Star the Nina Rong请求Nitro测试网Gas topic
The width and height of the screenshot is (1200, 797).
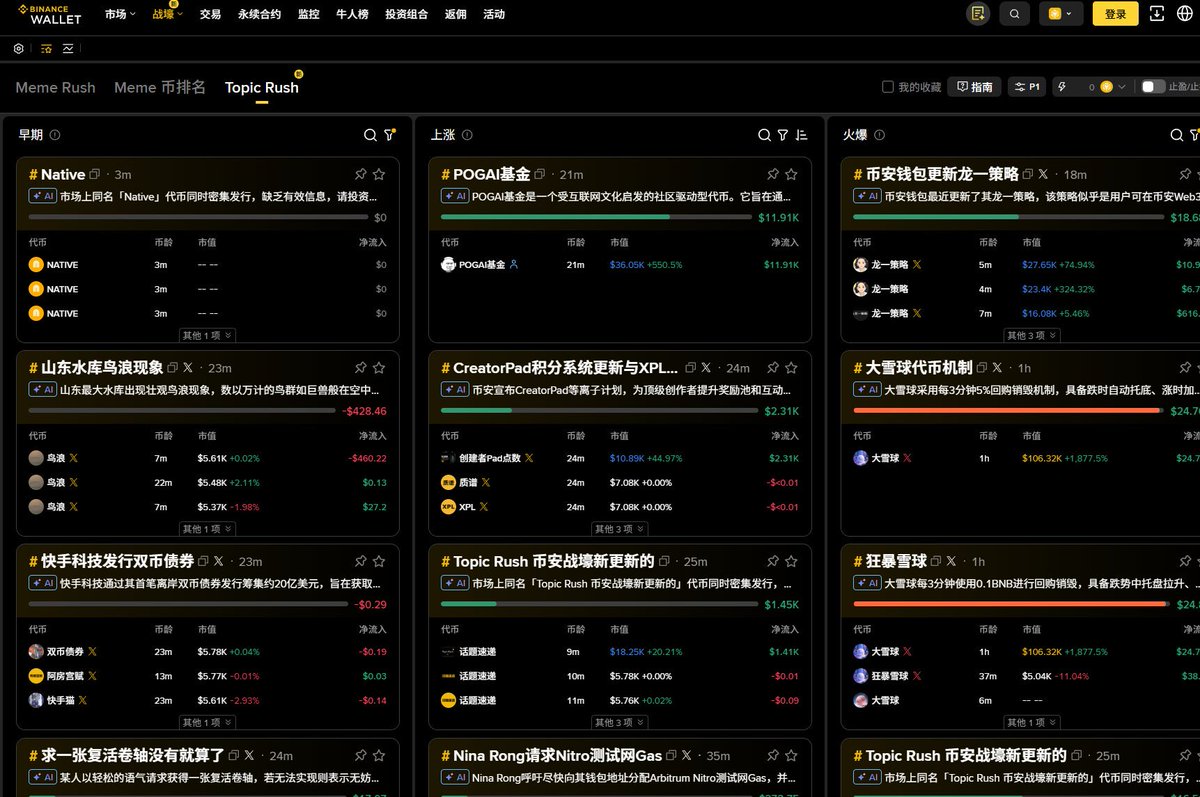tap(791, 755)
